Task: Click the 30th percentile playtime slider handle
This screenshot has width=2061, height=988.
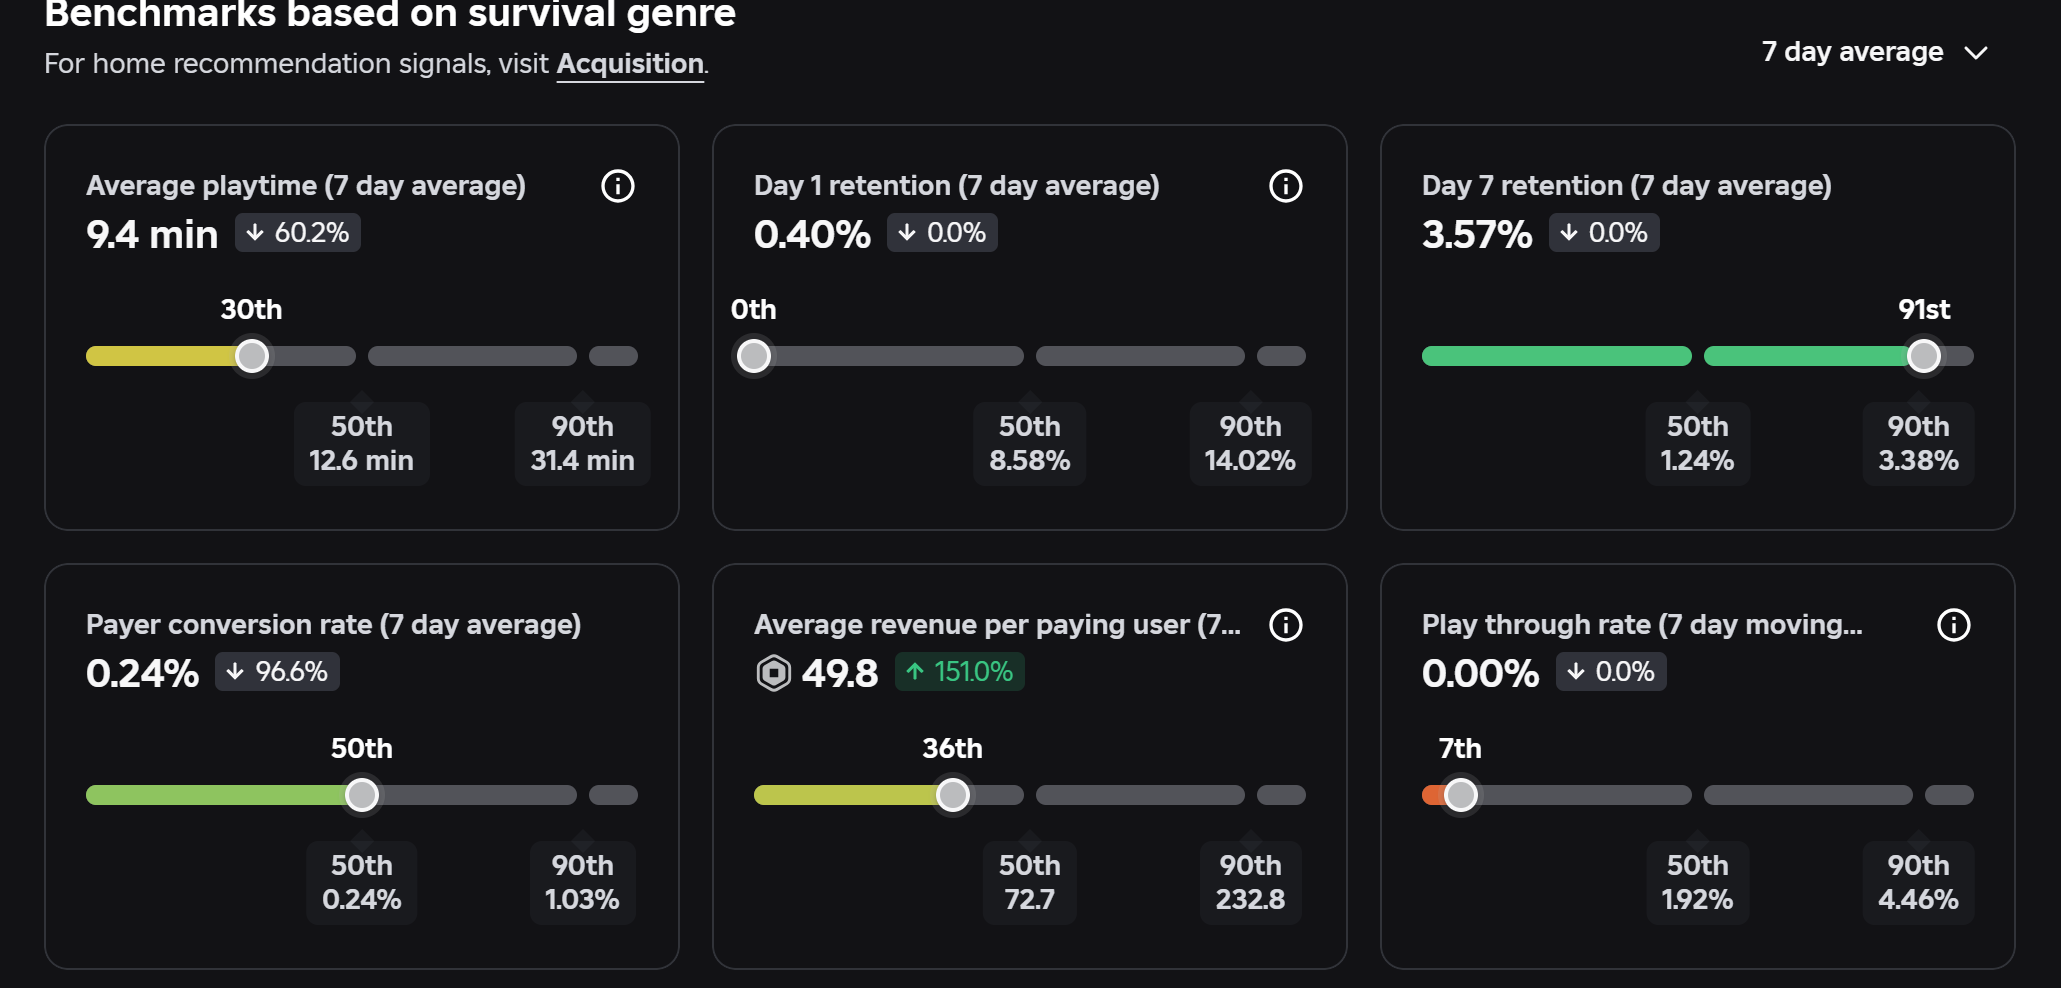Action: [x=252, y=356]
